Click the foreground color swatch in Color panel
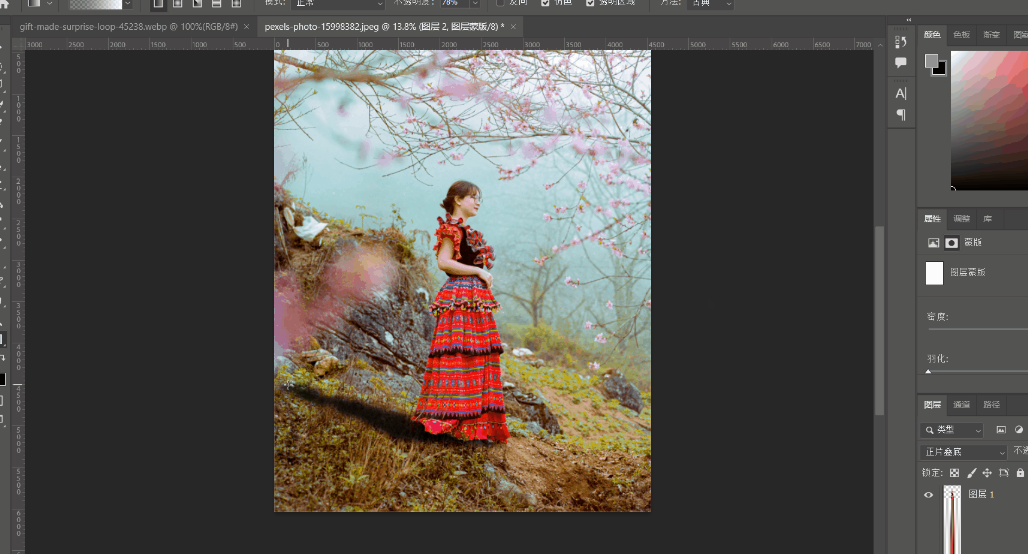This screenshot has width=1028, height=554. 932,62
